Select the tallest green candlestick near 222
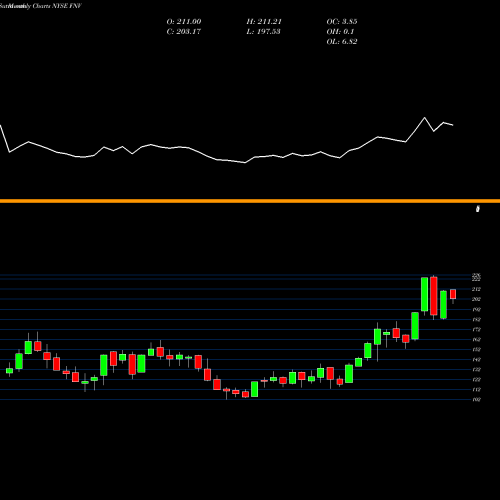The width and height of the screenshot is (500, 500). tap(425, 294)
